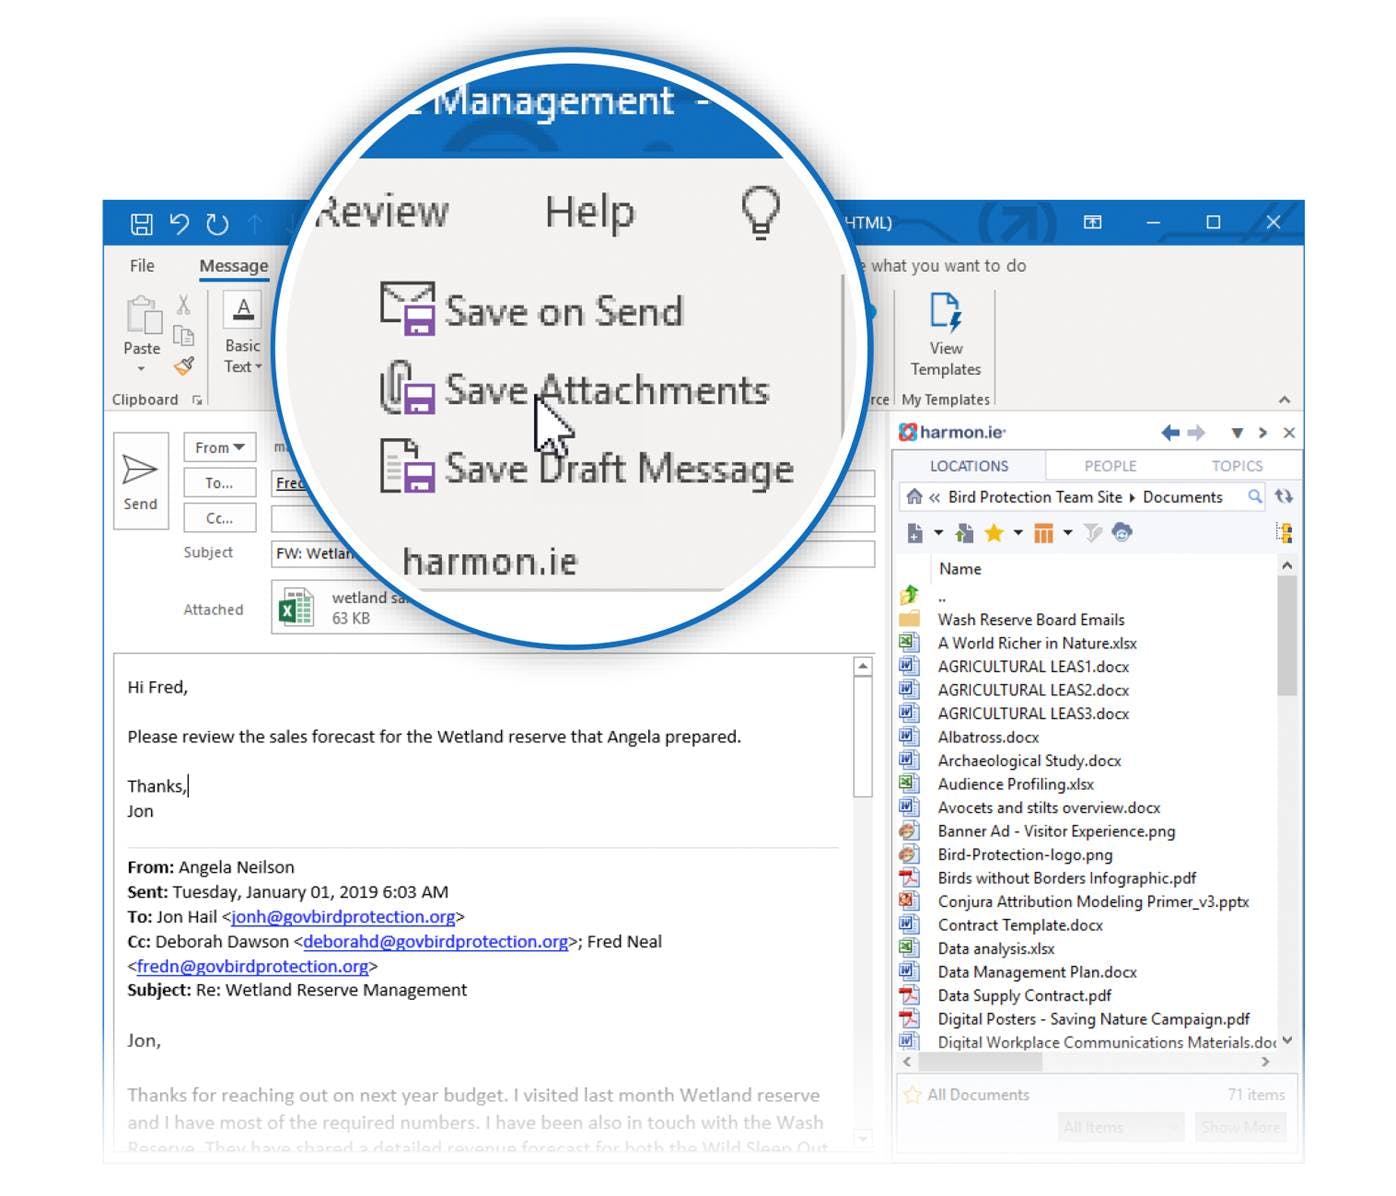Click the deborahd@govbirdprotection.org link
1396x1196 pixels.
point(435,942)
